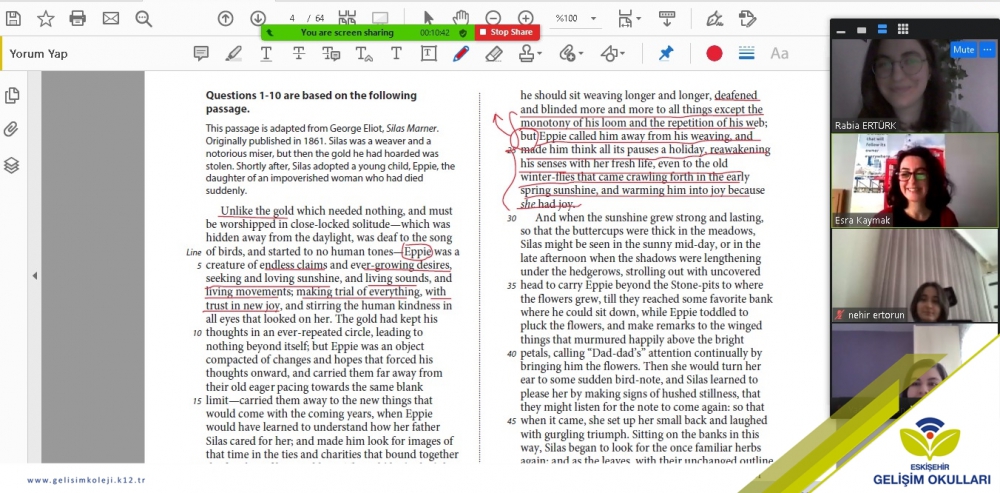Expand the collapsed left navigation pane arrow
Screen dimensions: 1000x493
pos(34,276)
